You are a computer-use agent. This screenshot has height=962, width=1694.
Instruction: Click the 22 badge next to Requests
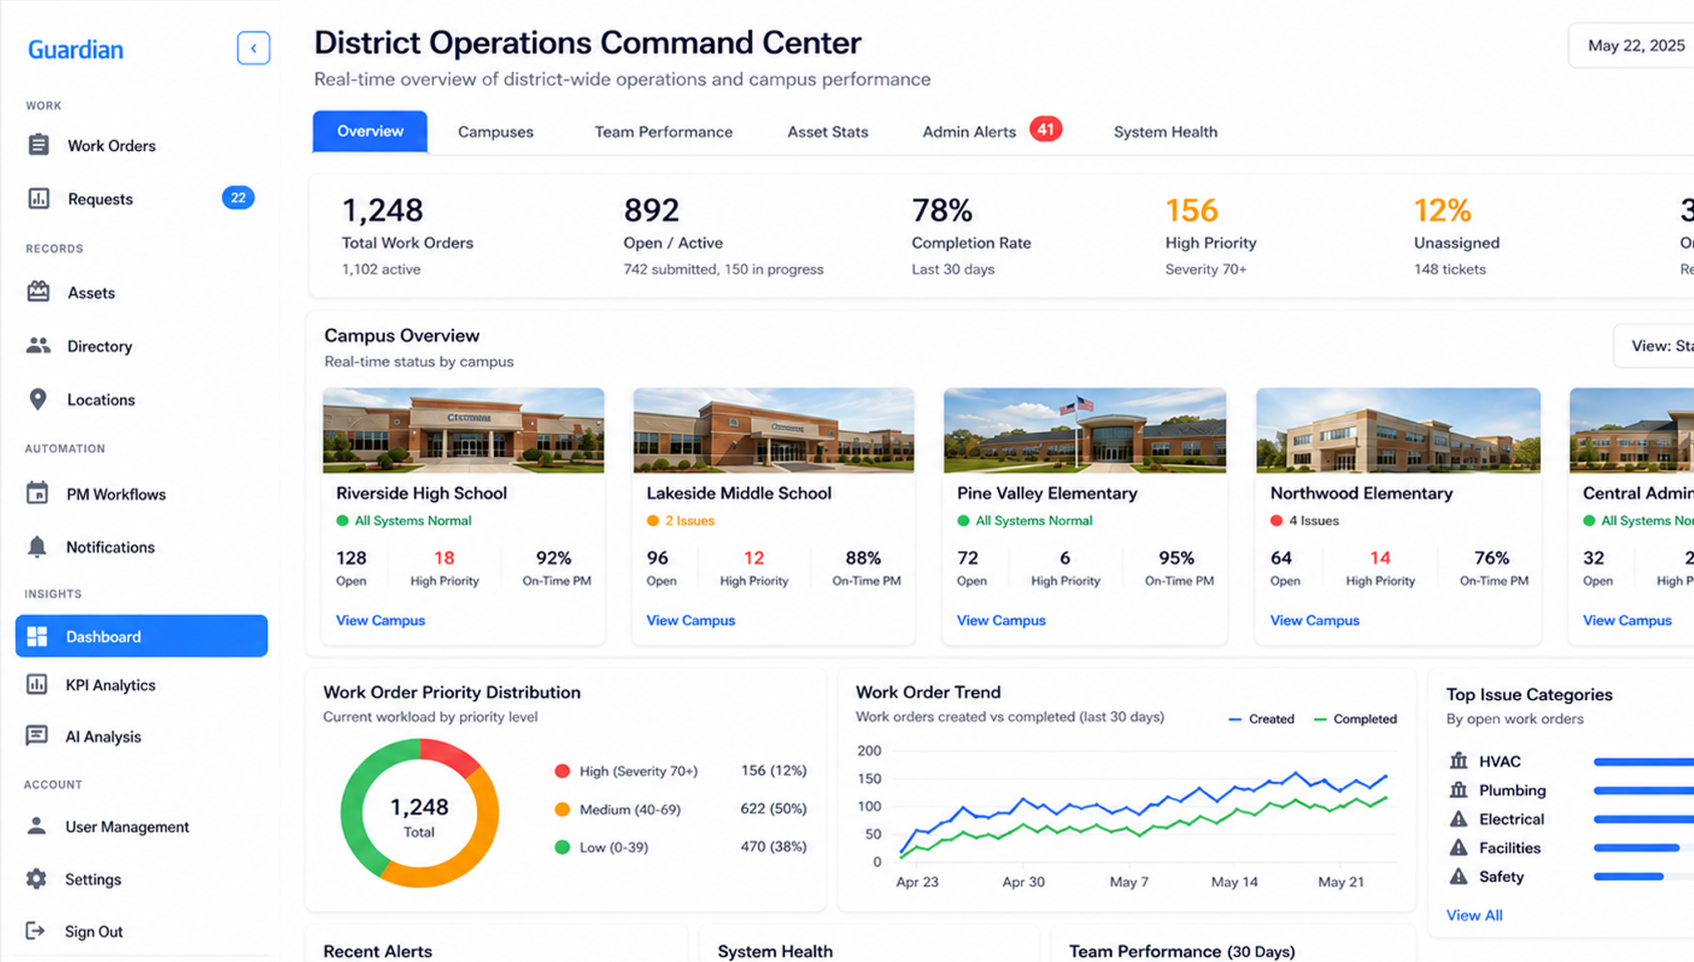(238, 198)
